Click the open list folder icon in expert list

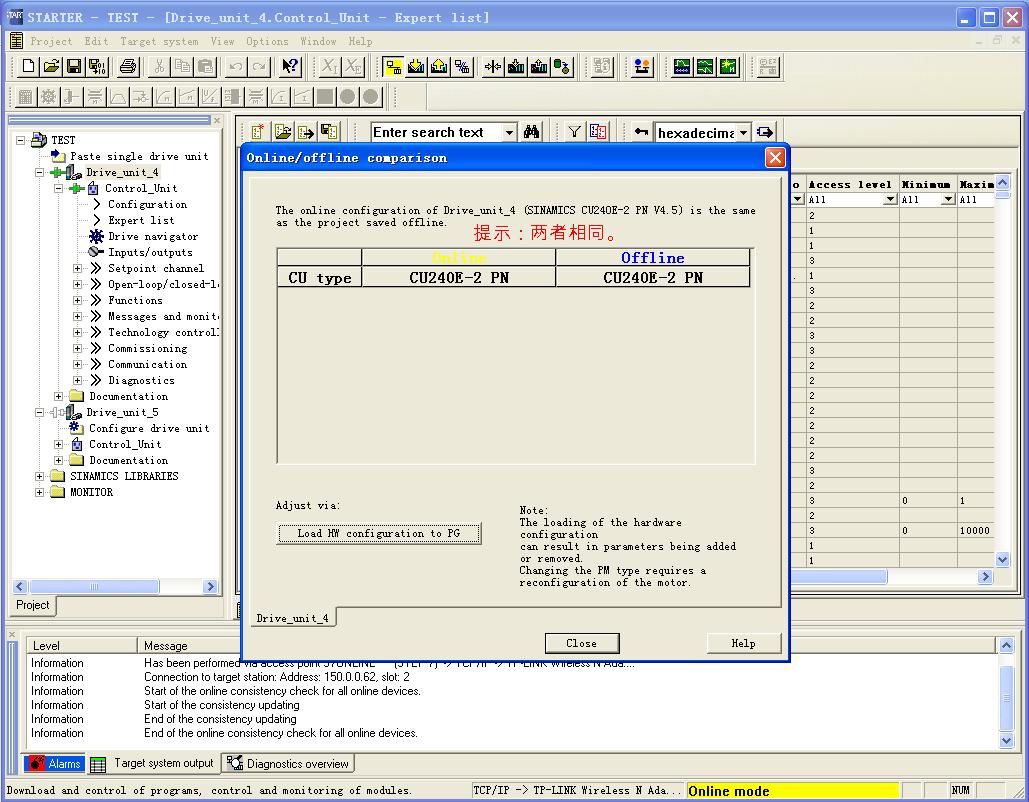coord(283,132)
